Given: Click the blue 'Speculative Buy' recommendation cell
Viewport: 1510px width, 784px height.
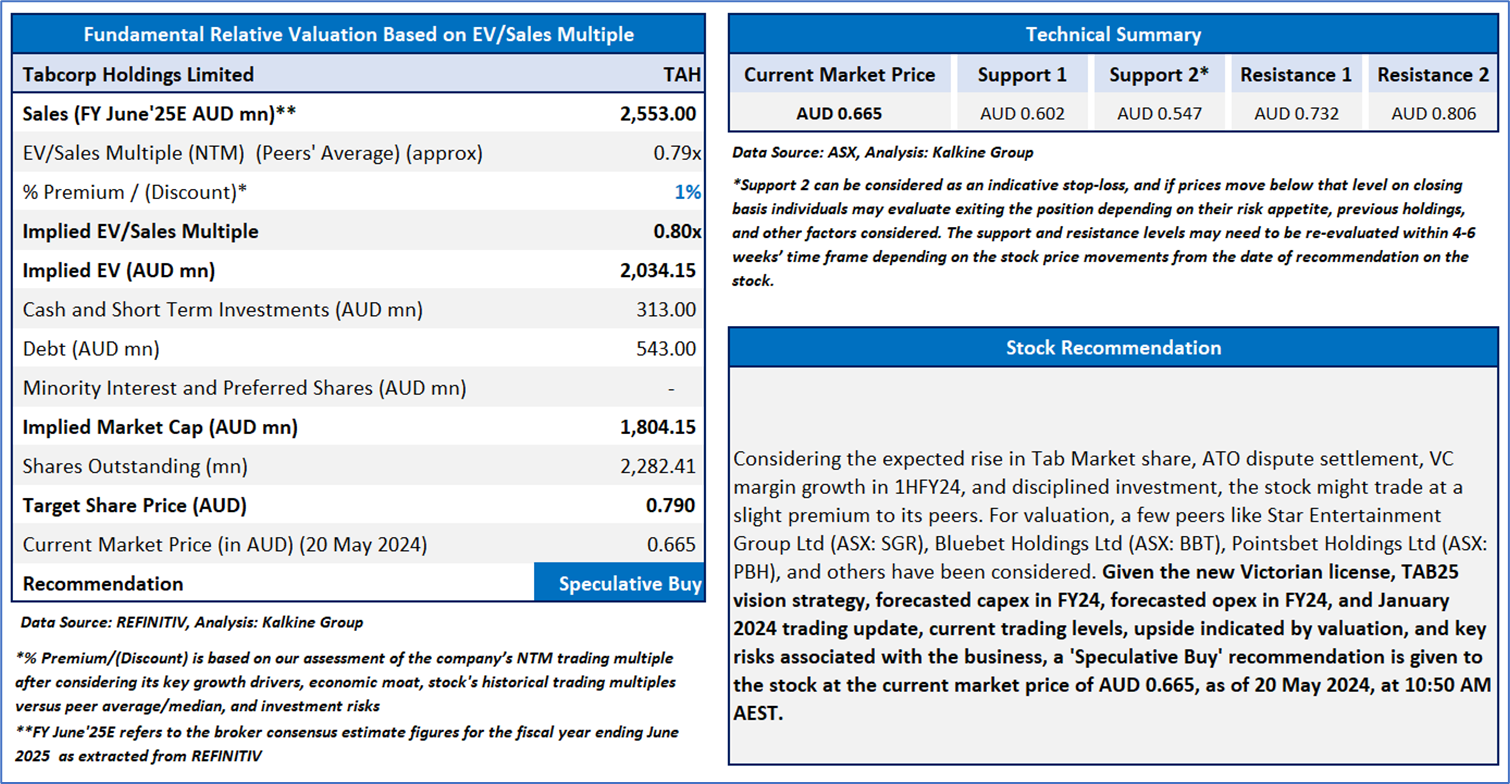Looking at the screenshot, I should tap(620, 584).
